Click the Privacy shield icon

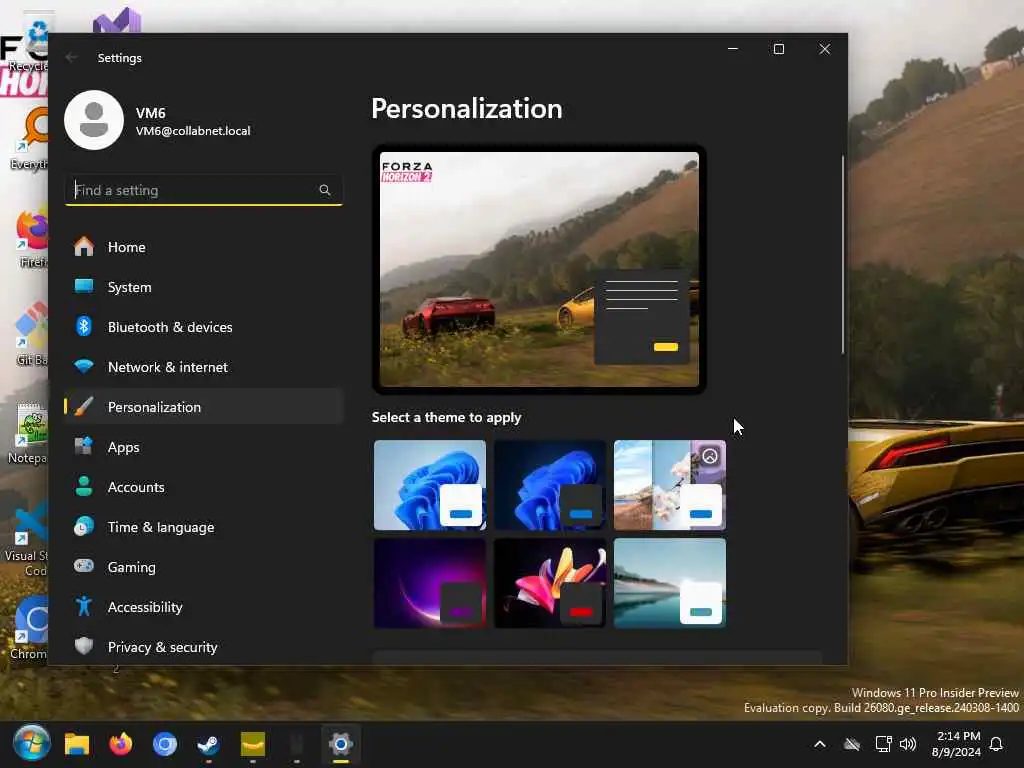84,646
